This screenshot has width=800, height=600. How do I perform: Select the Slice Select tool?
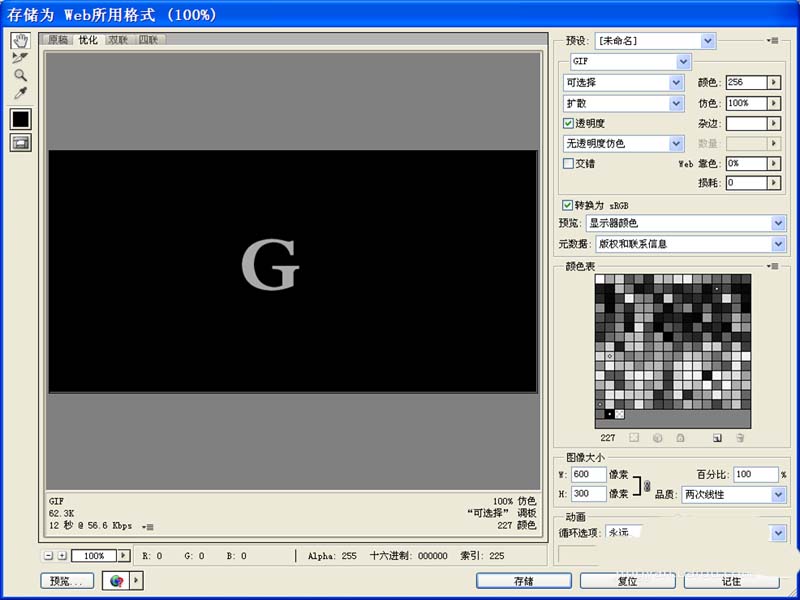click(x=20, y=58)
